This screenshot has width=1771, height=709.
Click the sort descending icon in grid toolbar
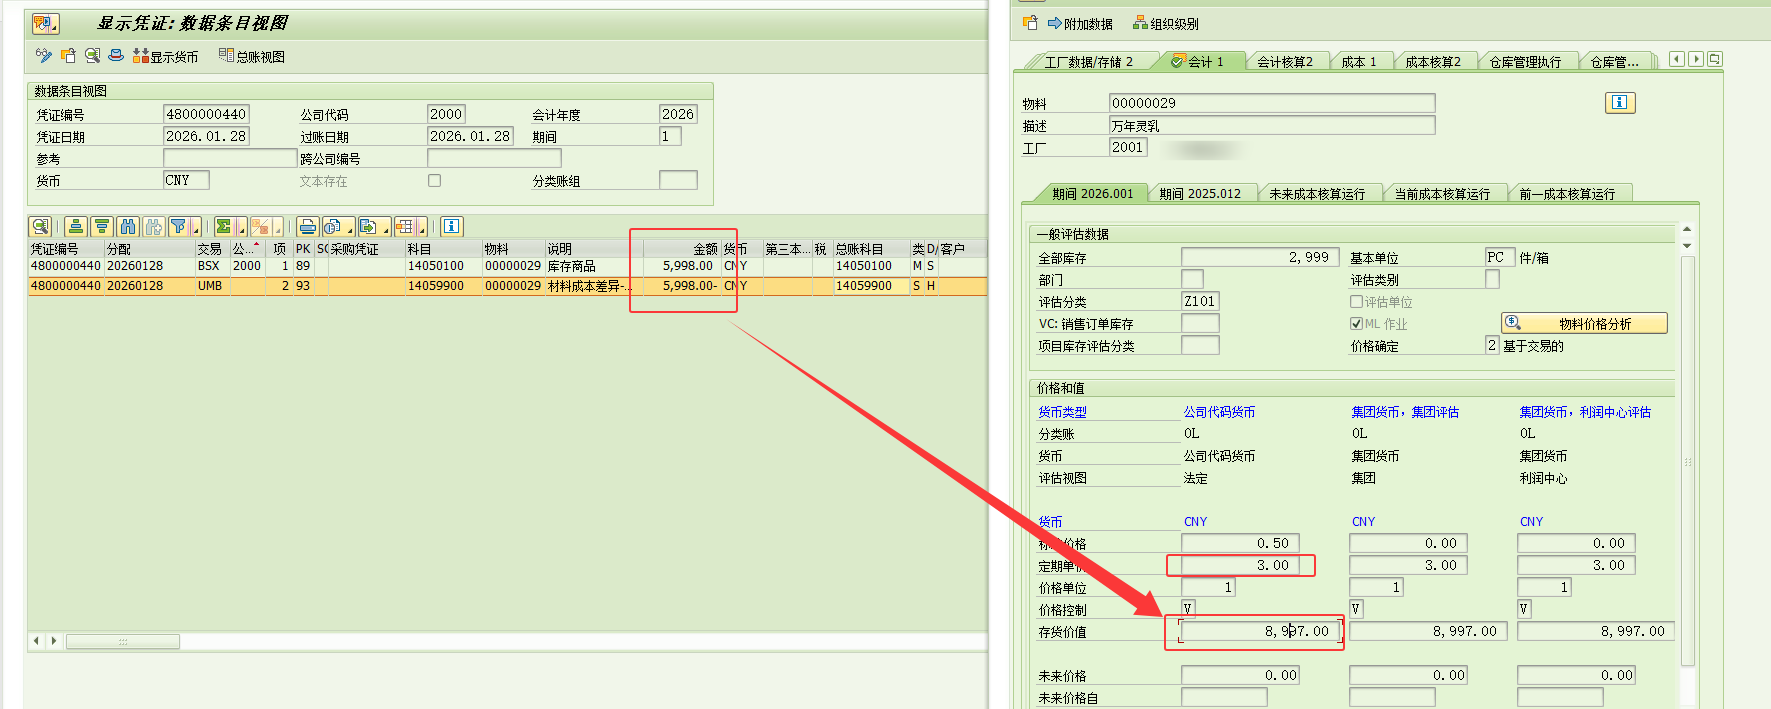(101, 227)
